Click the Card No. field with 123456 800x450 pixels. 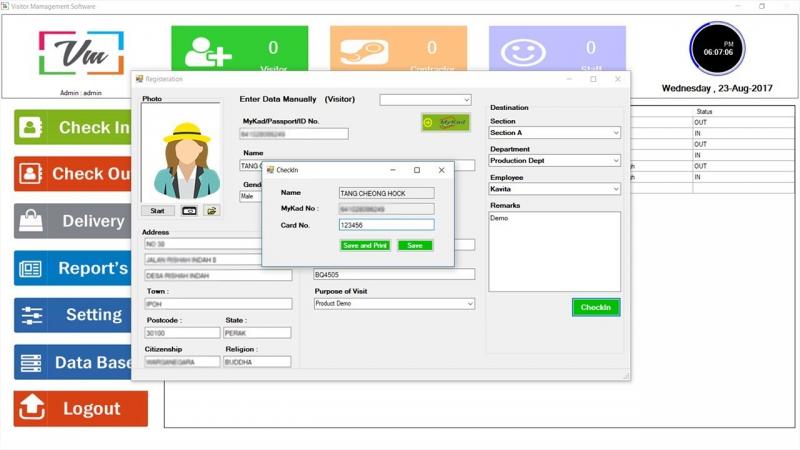386,225
